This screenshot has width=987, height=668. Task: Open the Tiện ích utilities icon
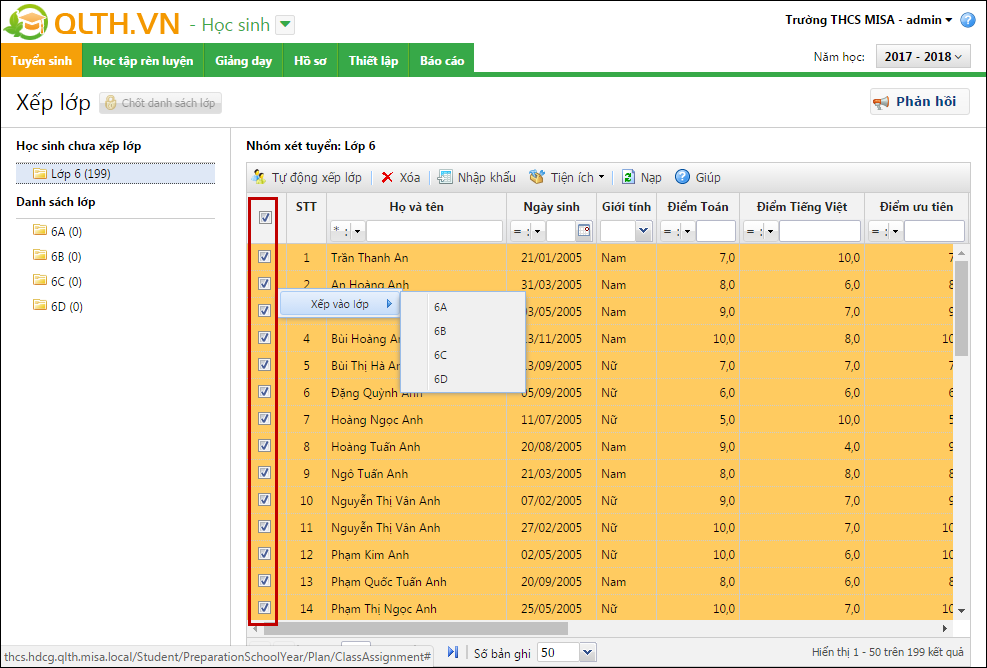(537, 177)
